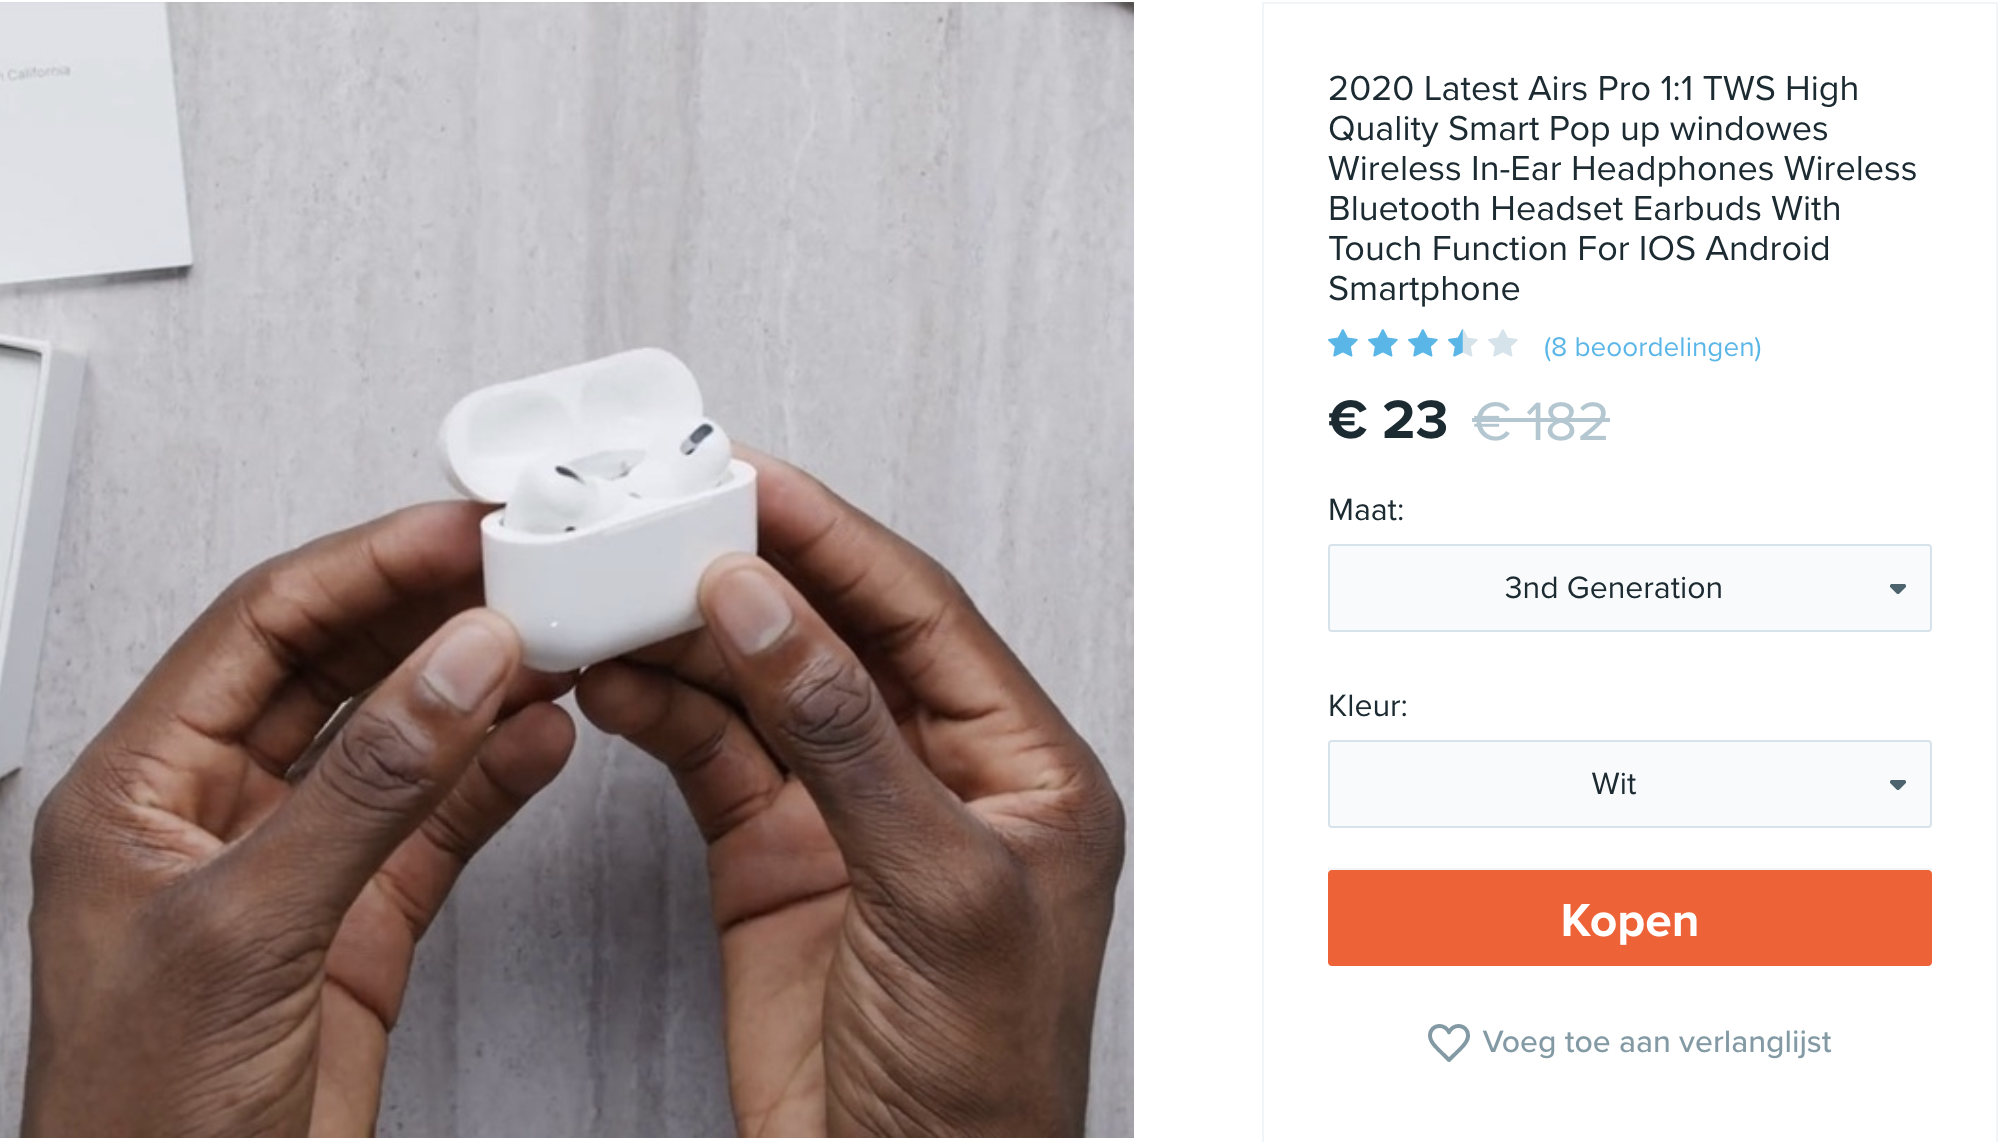This screenshot has height=1142, width=2002.
Task: Open the Kleur color dropdown arrow
Action: click(1897, 785)
